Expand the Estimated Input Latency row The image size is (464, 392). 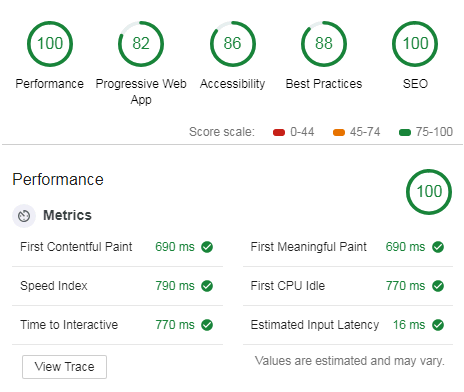pos(348,325)
